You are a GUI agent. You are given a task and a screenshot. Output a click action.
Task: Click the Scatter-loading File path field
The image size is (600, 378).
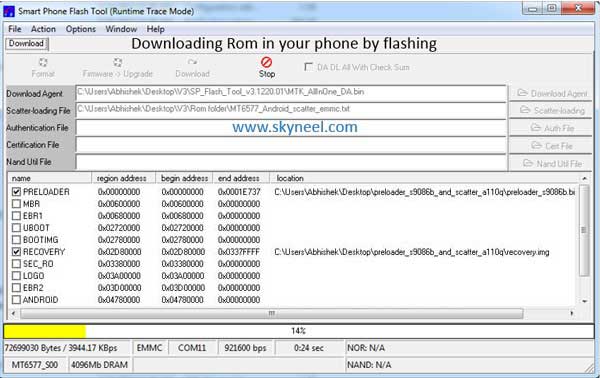pos(291,111)
